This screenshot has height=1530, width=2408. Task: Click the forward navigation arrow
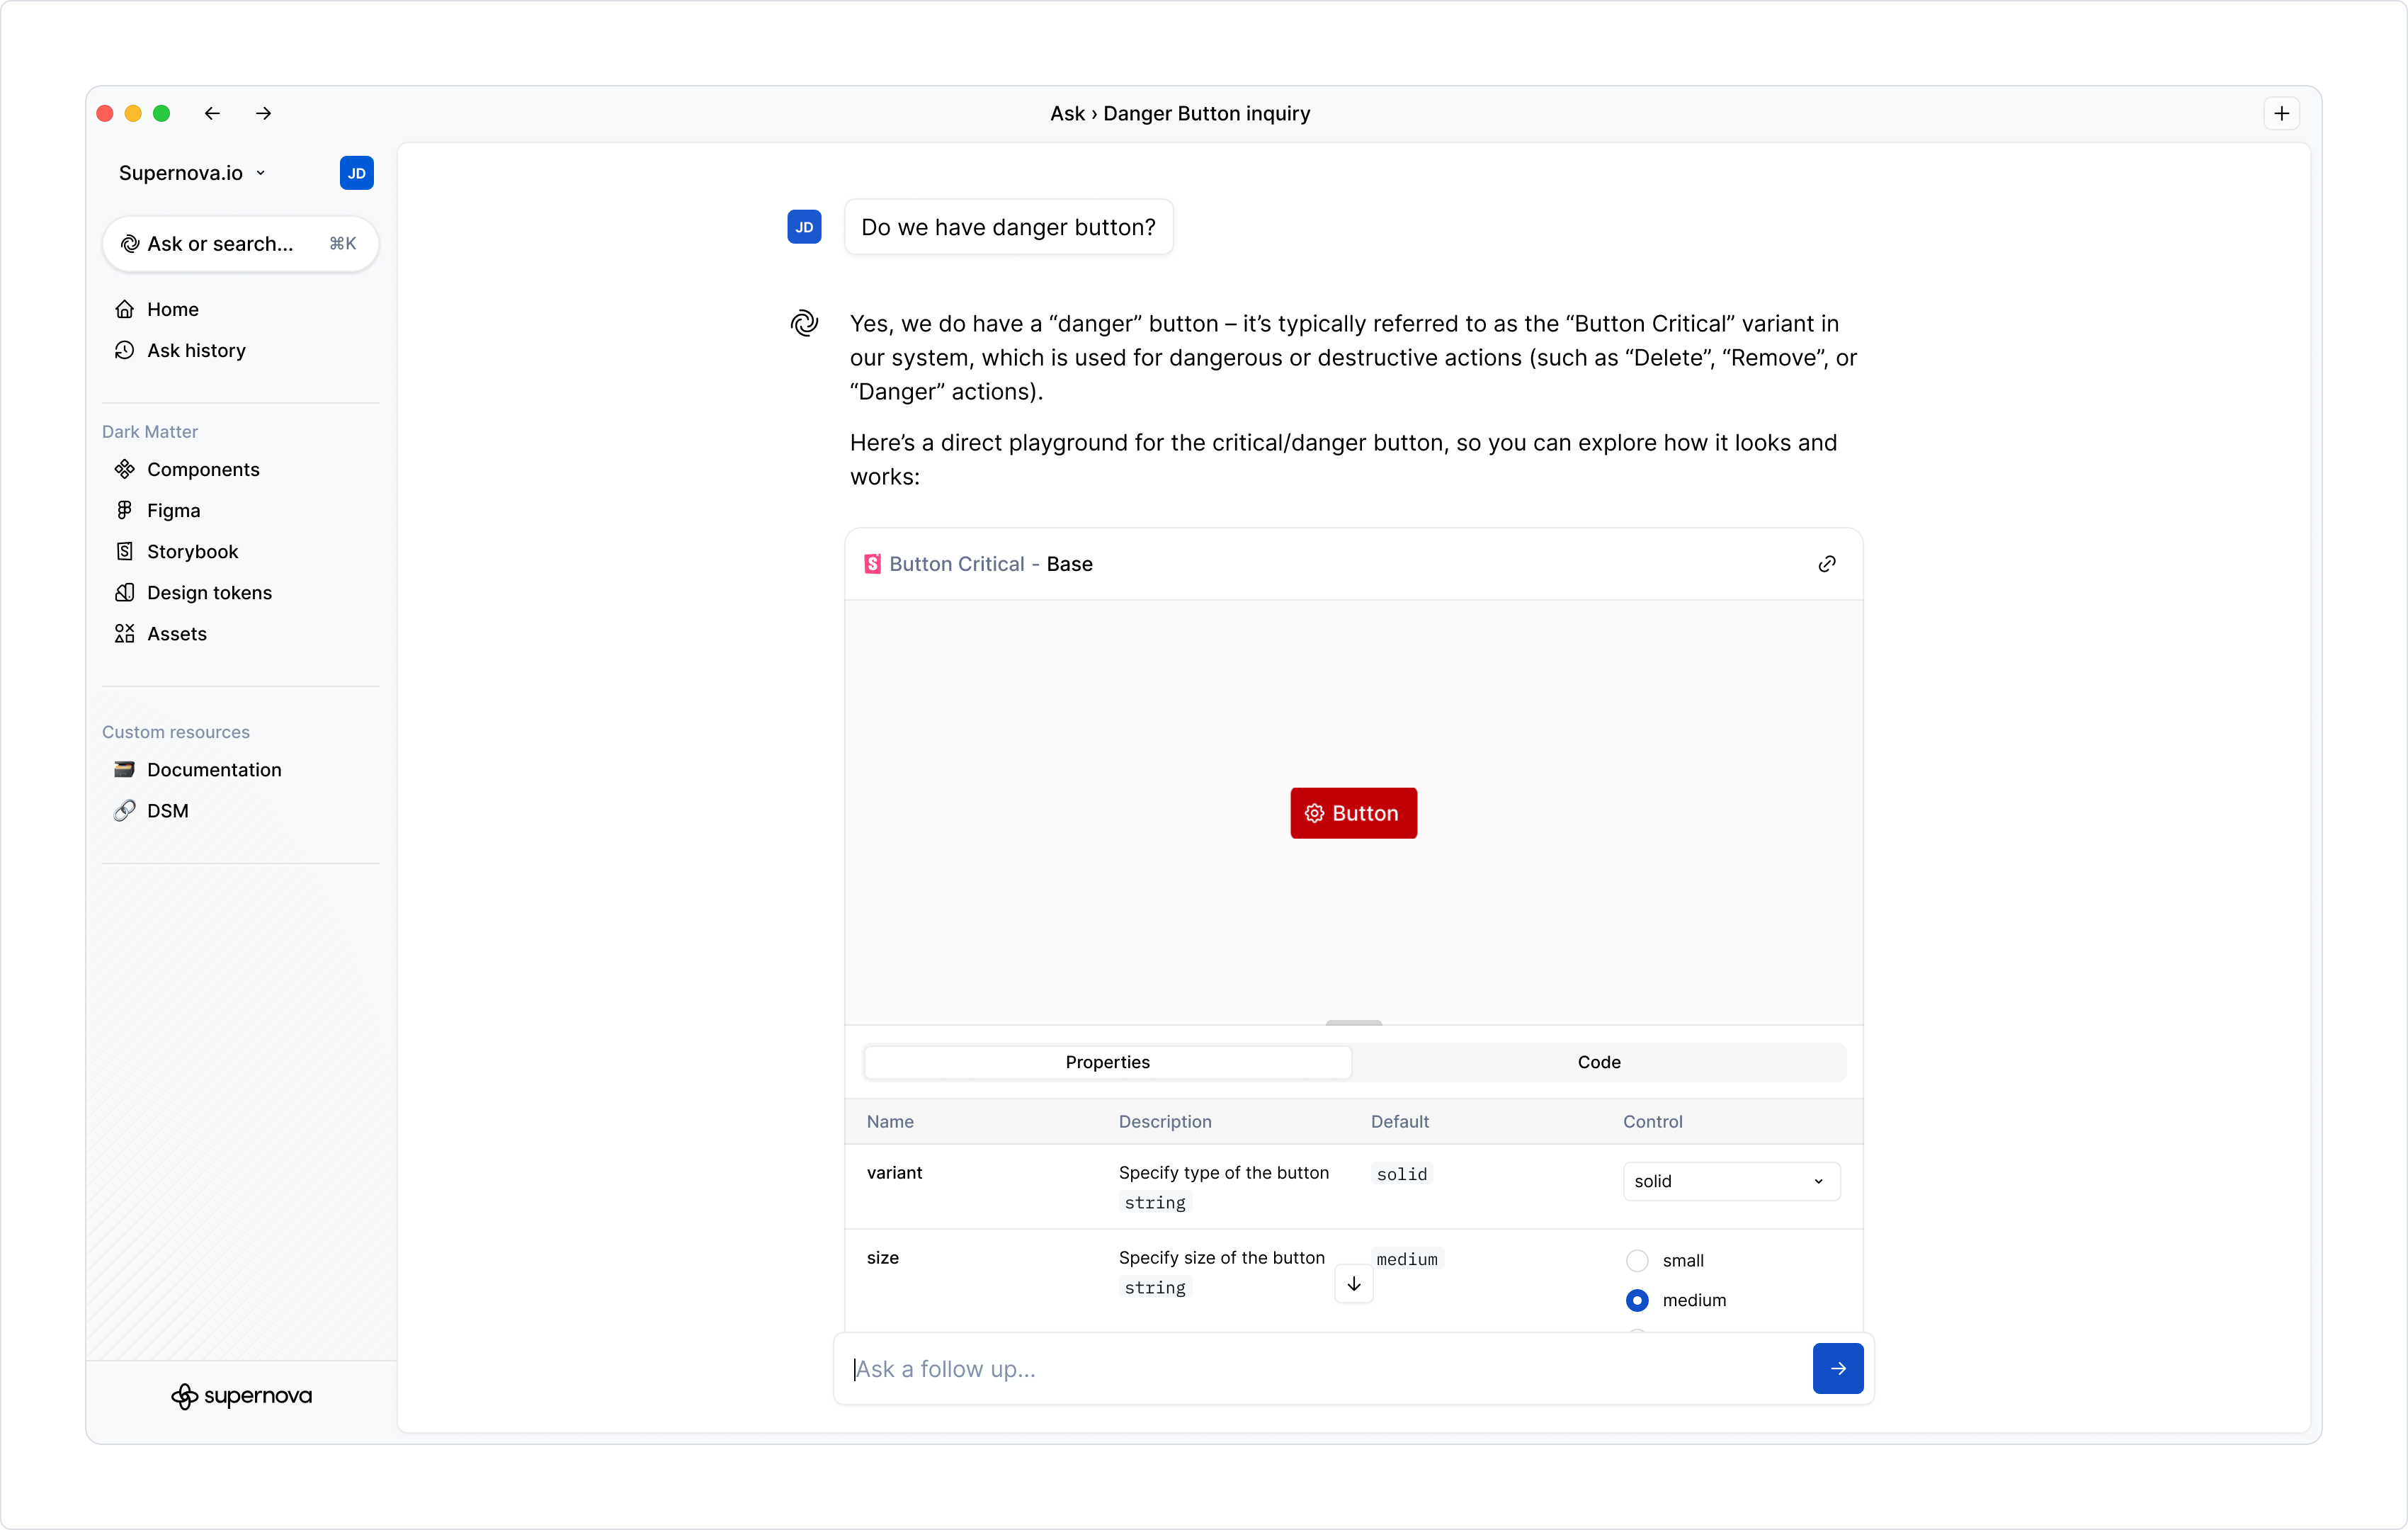[263, 113]
